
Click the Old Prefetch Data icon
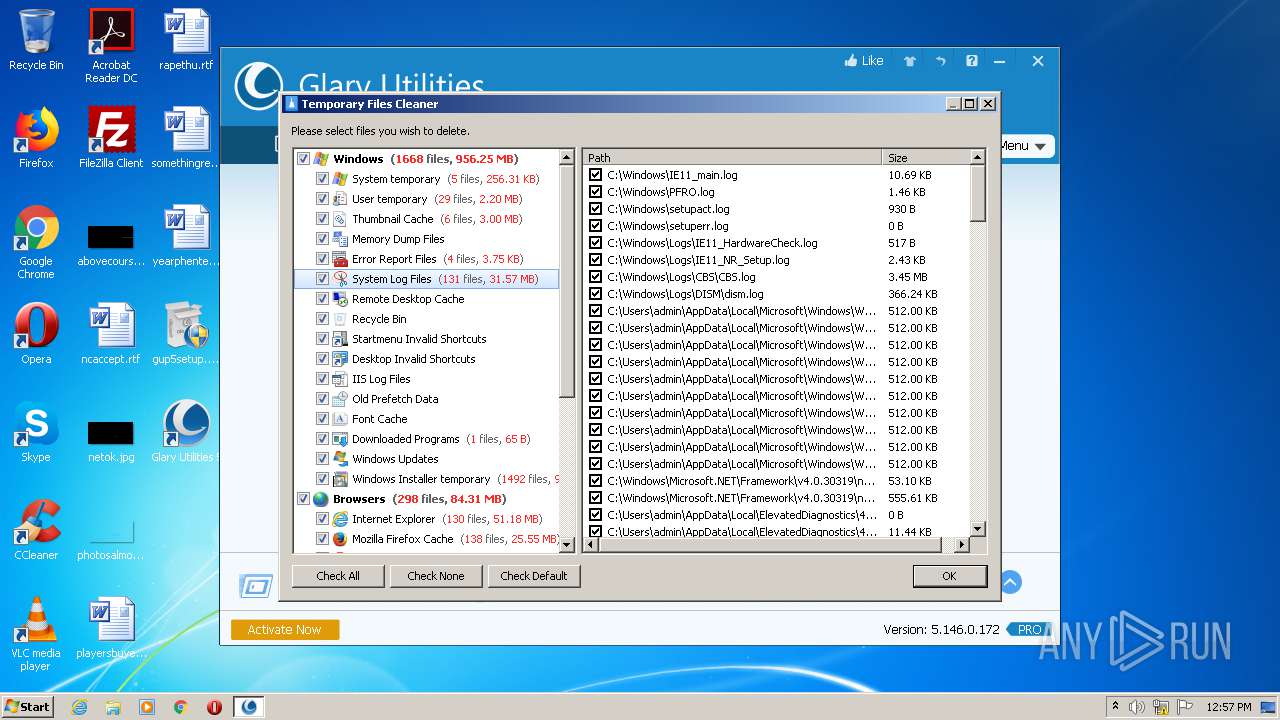pyautogui.click(x=340, y=399)
